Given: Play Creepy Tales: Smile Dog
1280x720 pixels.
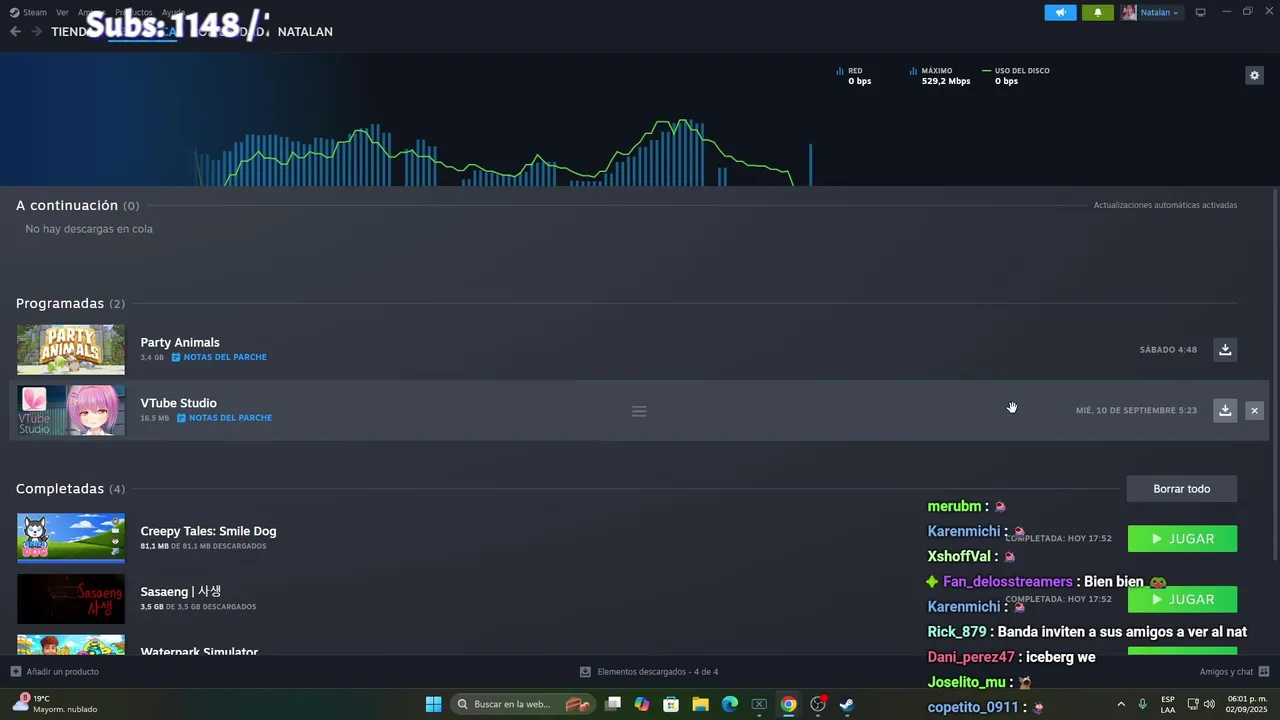Looking at the screenshot, I should [1182, 538].
